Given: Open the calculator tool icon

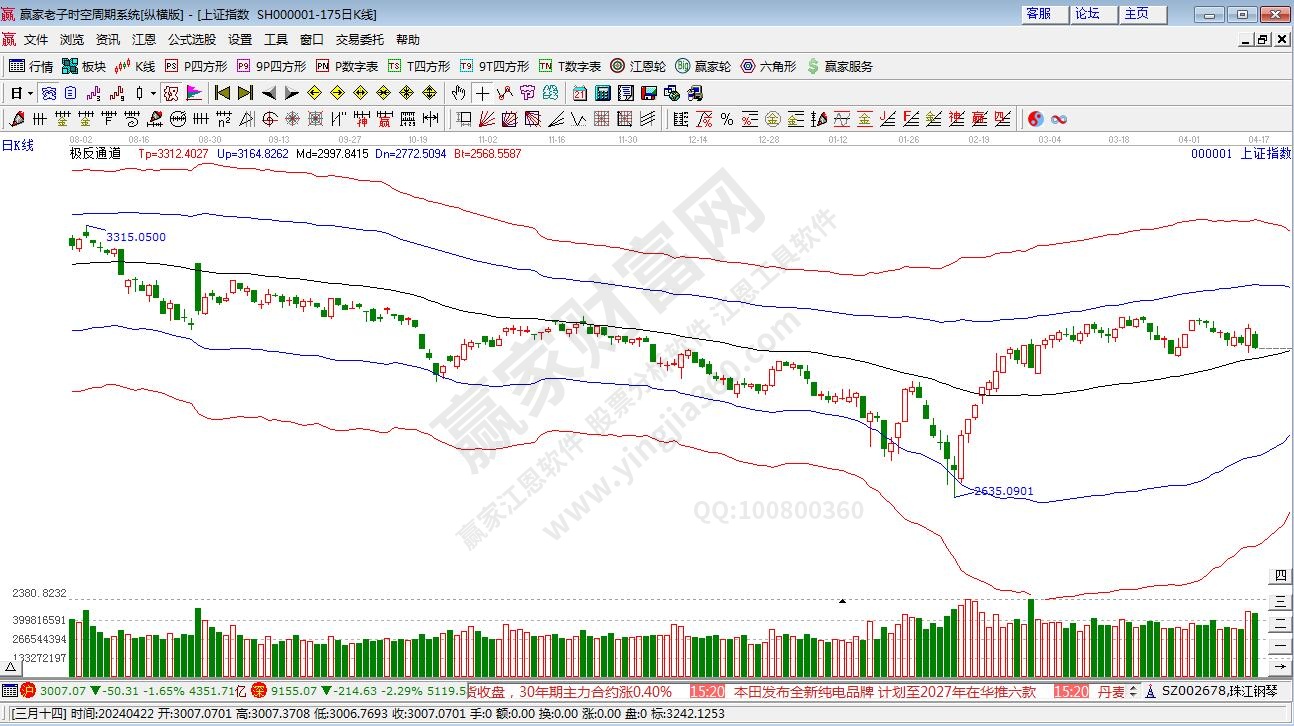Looking at the screenshot, I should (x=603, y=93).
